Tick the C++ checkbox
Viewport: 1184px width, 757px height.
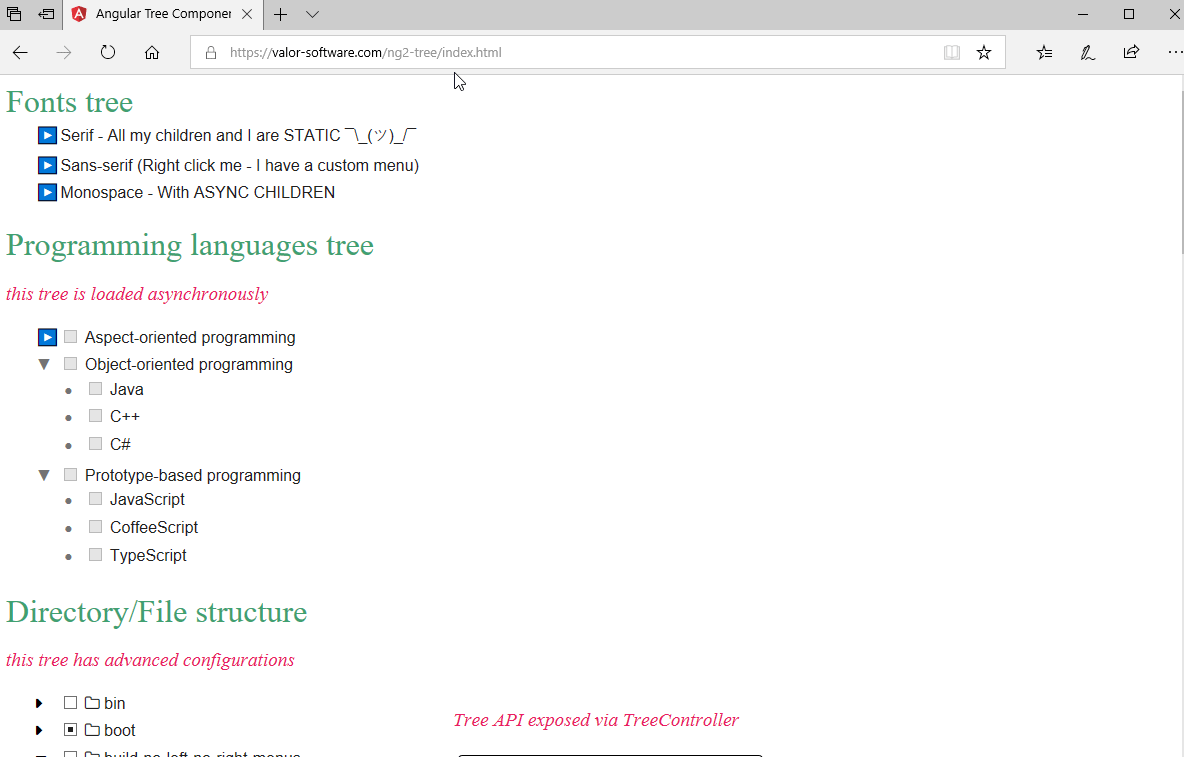pos(95,415)
